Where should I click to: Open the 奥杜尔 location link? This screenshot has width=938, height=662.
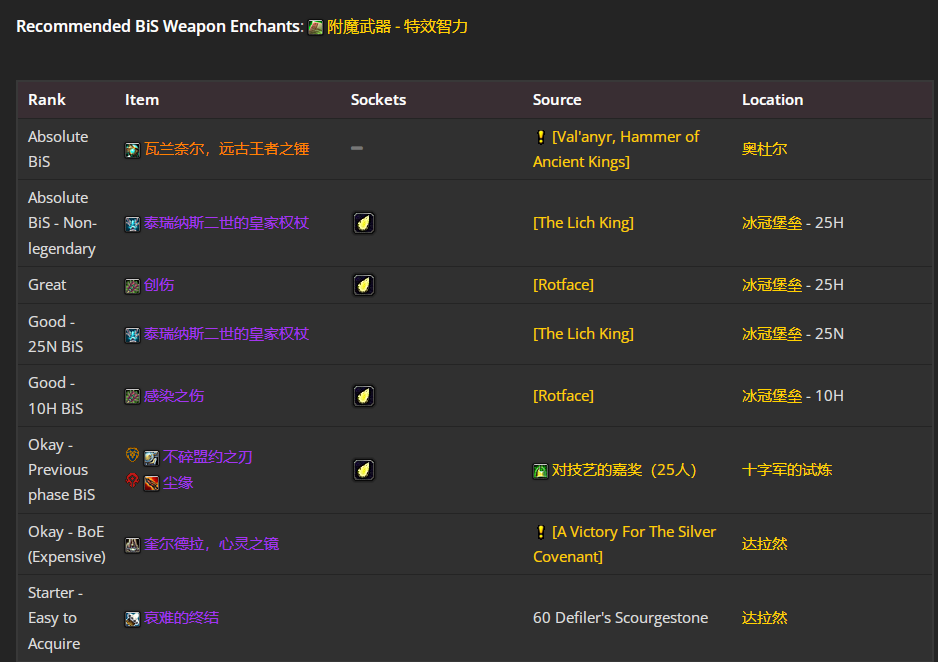(765, 148)
